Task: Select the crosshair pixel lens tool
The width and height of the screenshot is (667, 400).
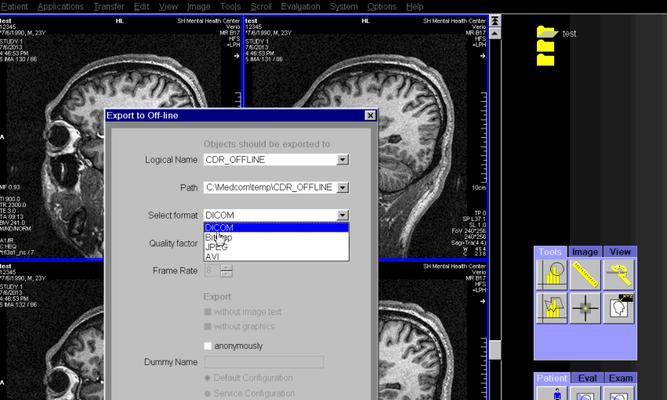Action: 585,308
